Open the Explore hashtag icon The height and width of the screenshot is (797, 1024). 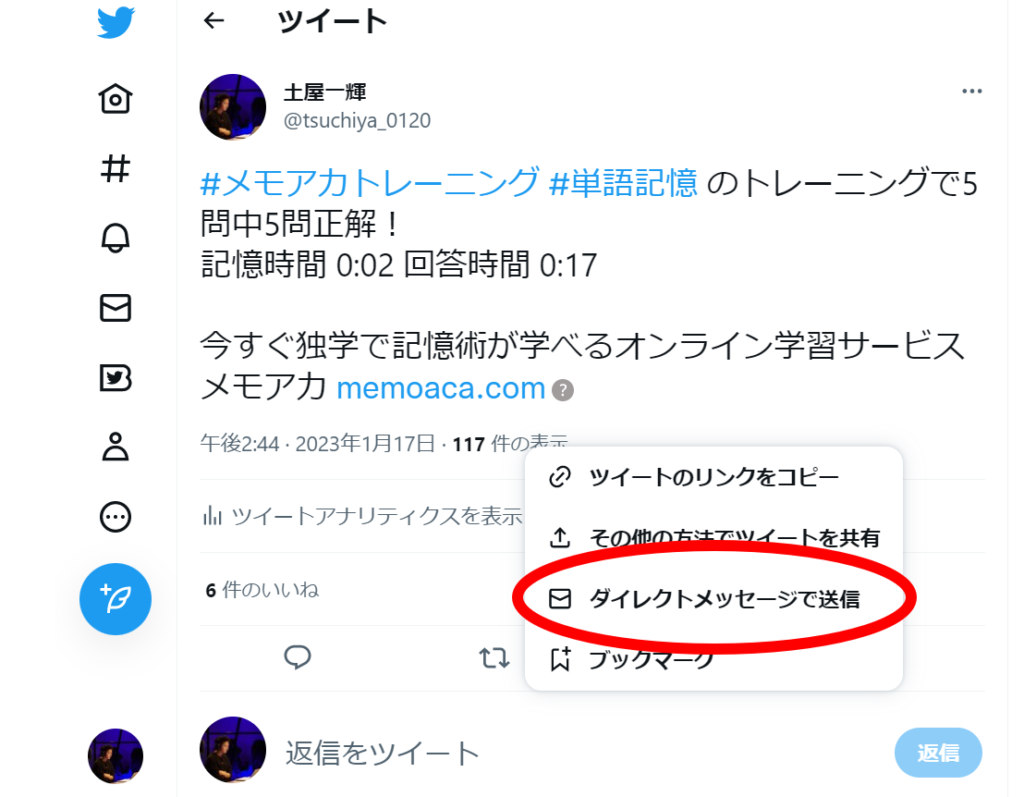pos(116,169)
